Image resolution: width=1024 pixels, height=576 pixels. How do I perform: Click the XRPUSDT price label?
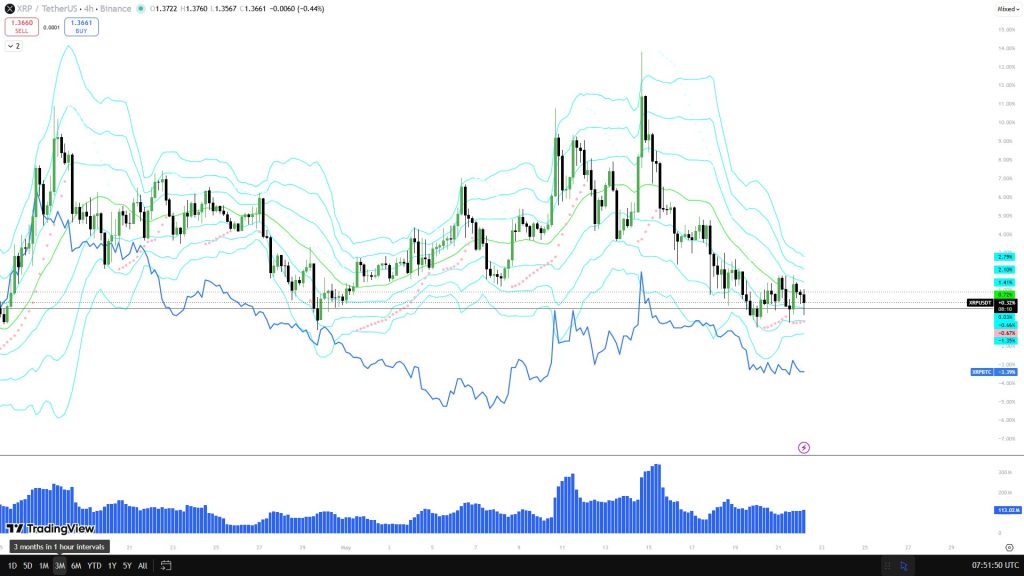[x=980, y=303]
